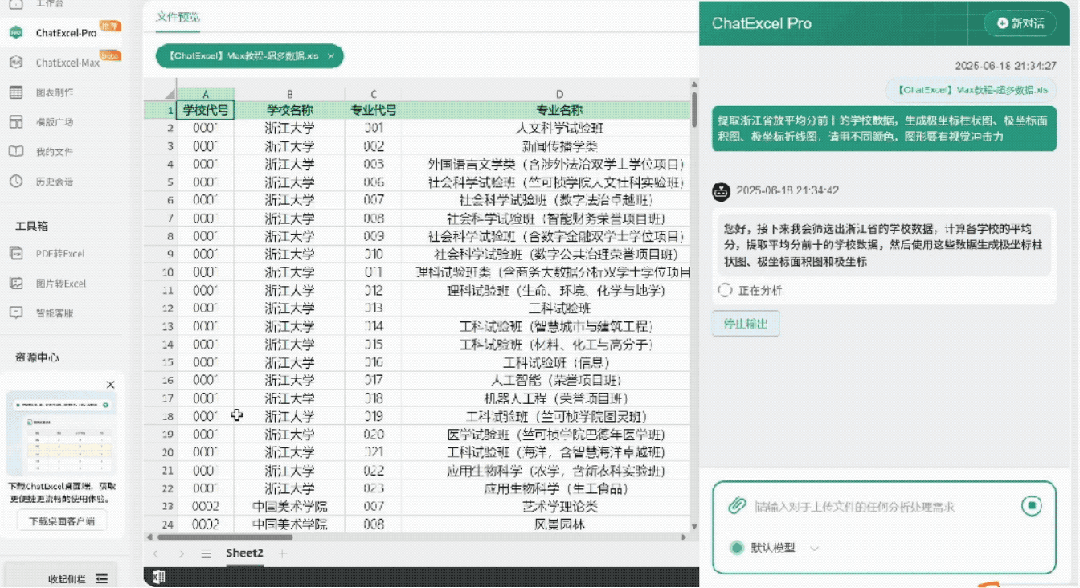Select column A header
1080x588 pixels.
coord(205,94)
